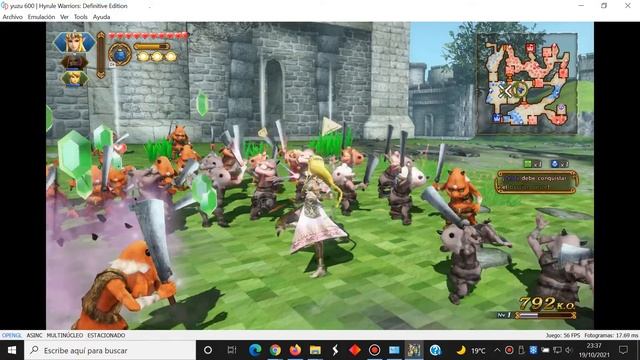Select the yuzu Hyrule Warriors taskbar icon
The height and width of the screenshot is (360, 640).
(x=414, y=350)
